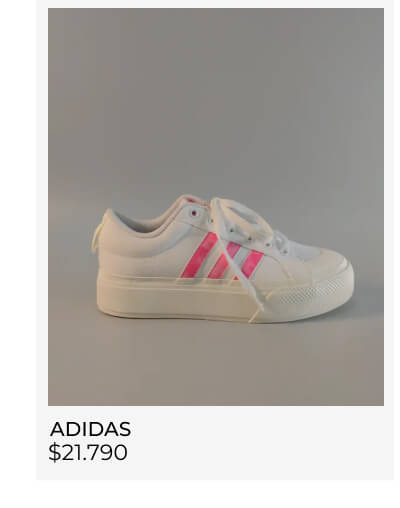This screenshot has width=400, height=508.
Task: Click the white margin left of the product card
Action: 18,240
